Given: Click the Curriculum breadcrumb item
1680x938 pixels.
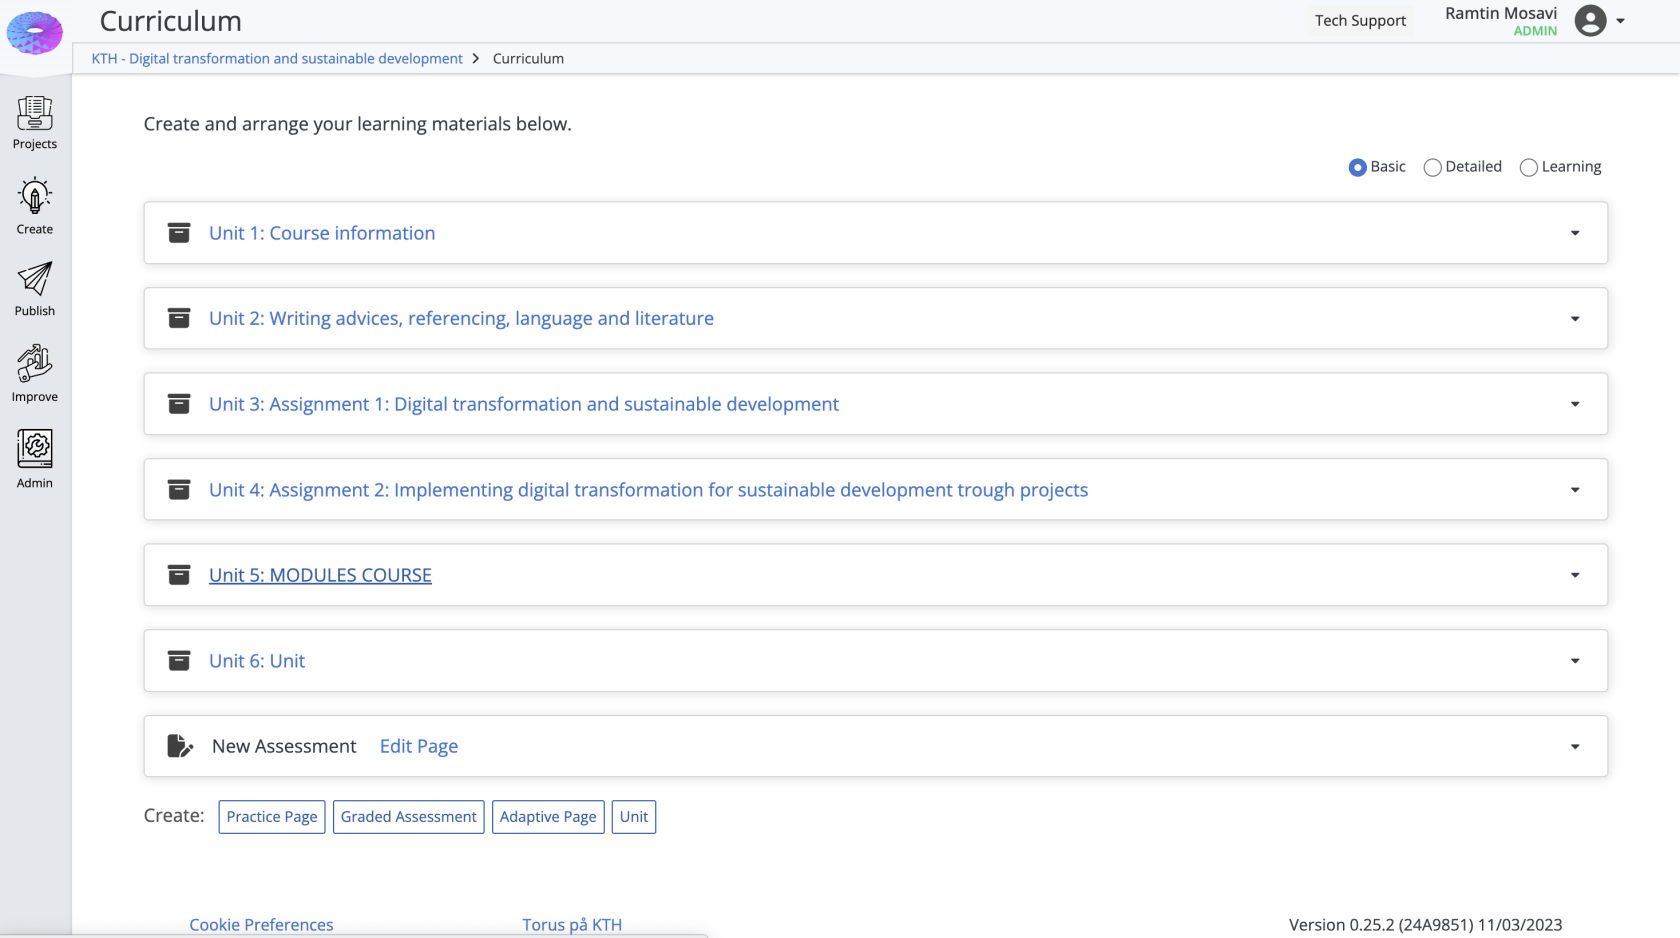Looking at the screenshot, I should [x=528, y=58].
